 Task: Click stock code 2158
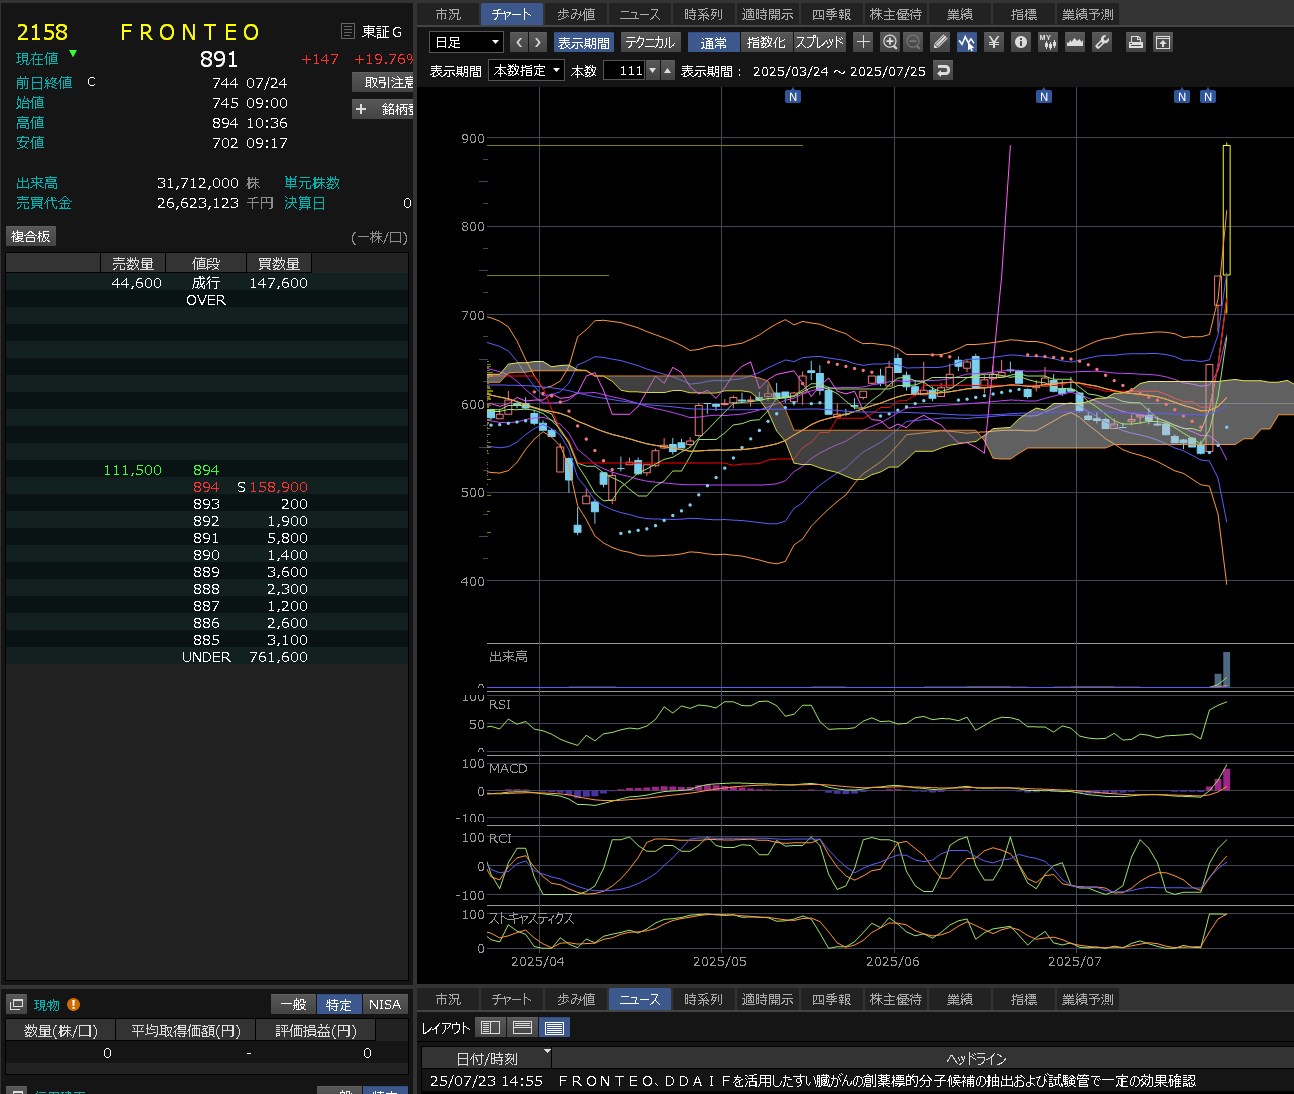[x=42, y=32]
